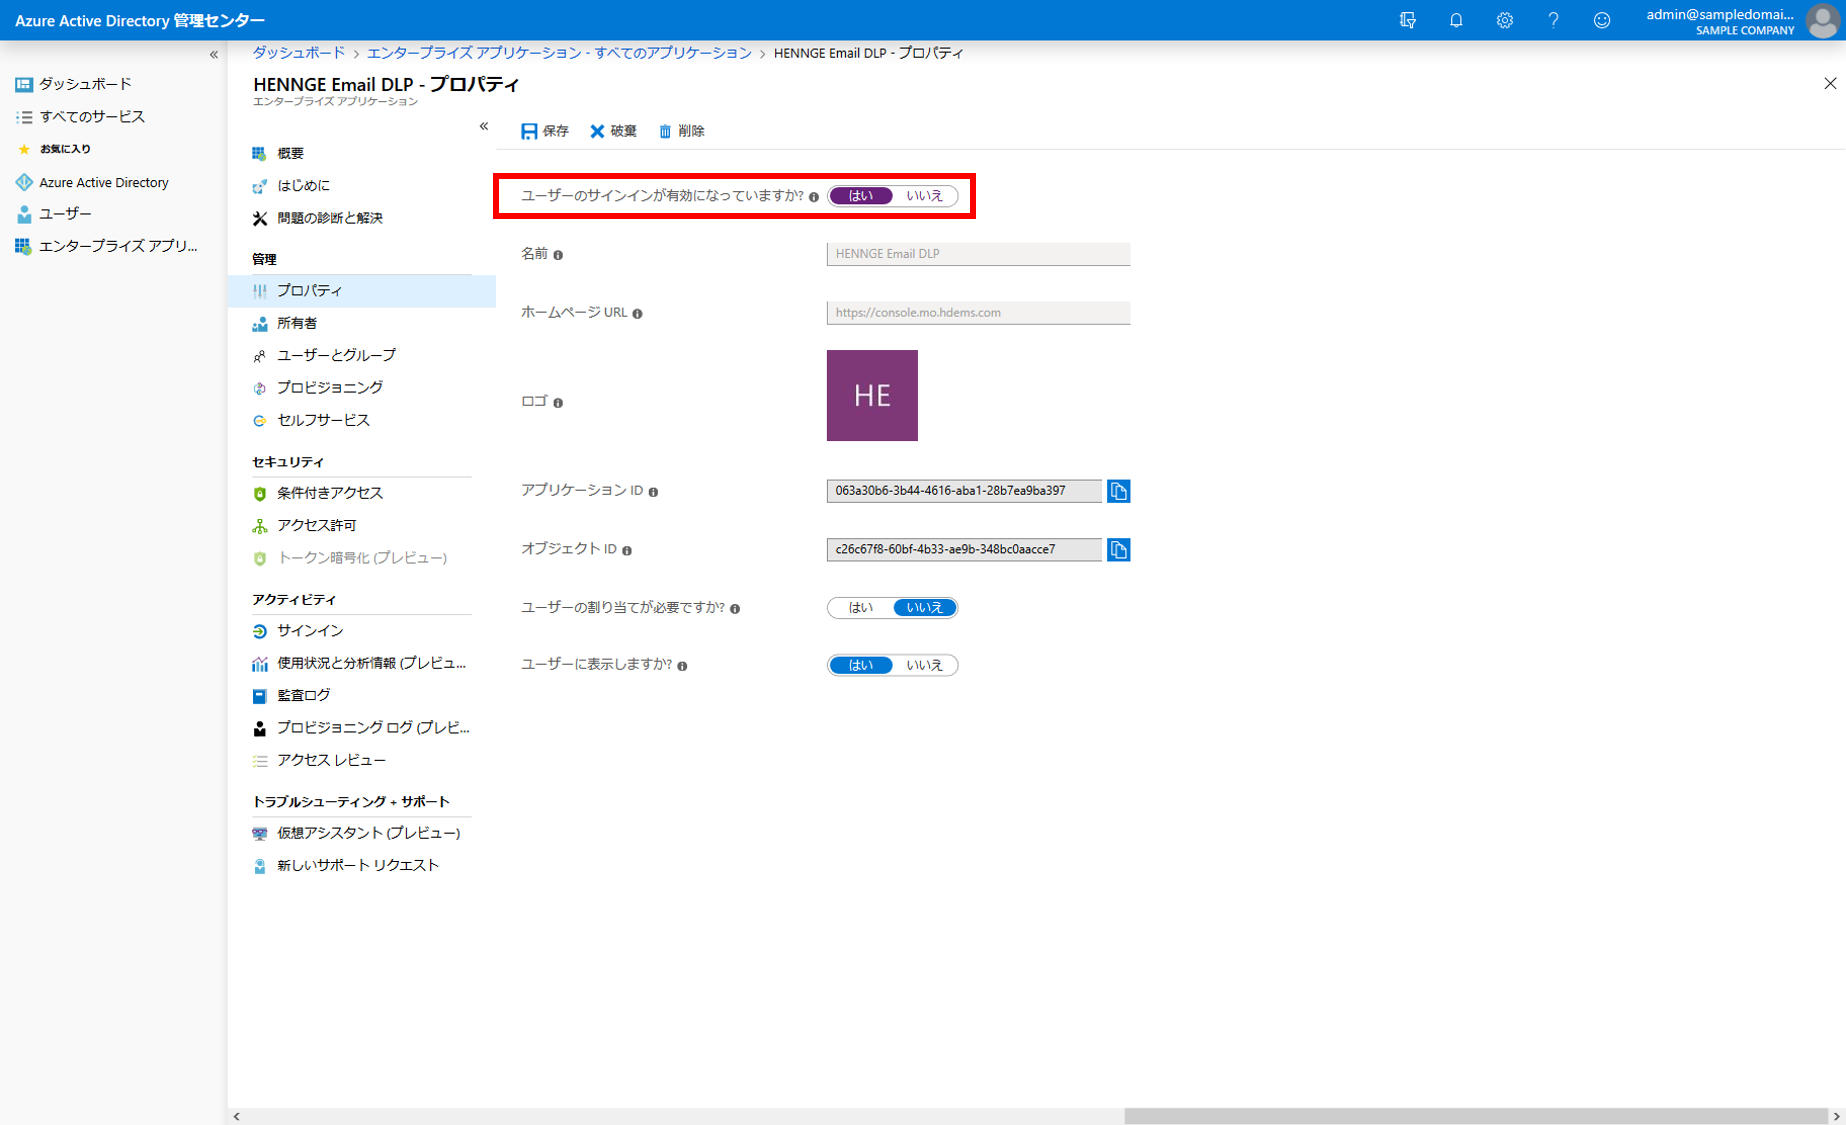Click the user avatar picture
This screenshot has width=1846, height=1125.
pyautogui.click(x=1822, y=21)
